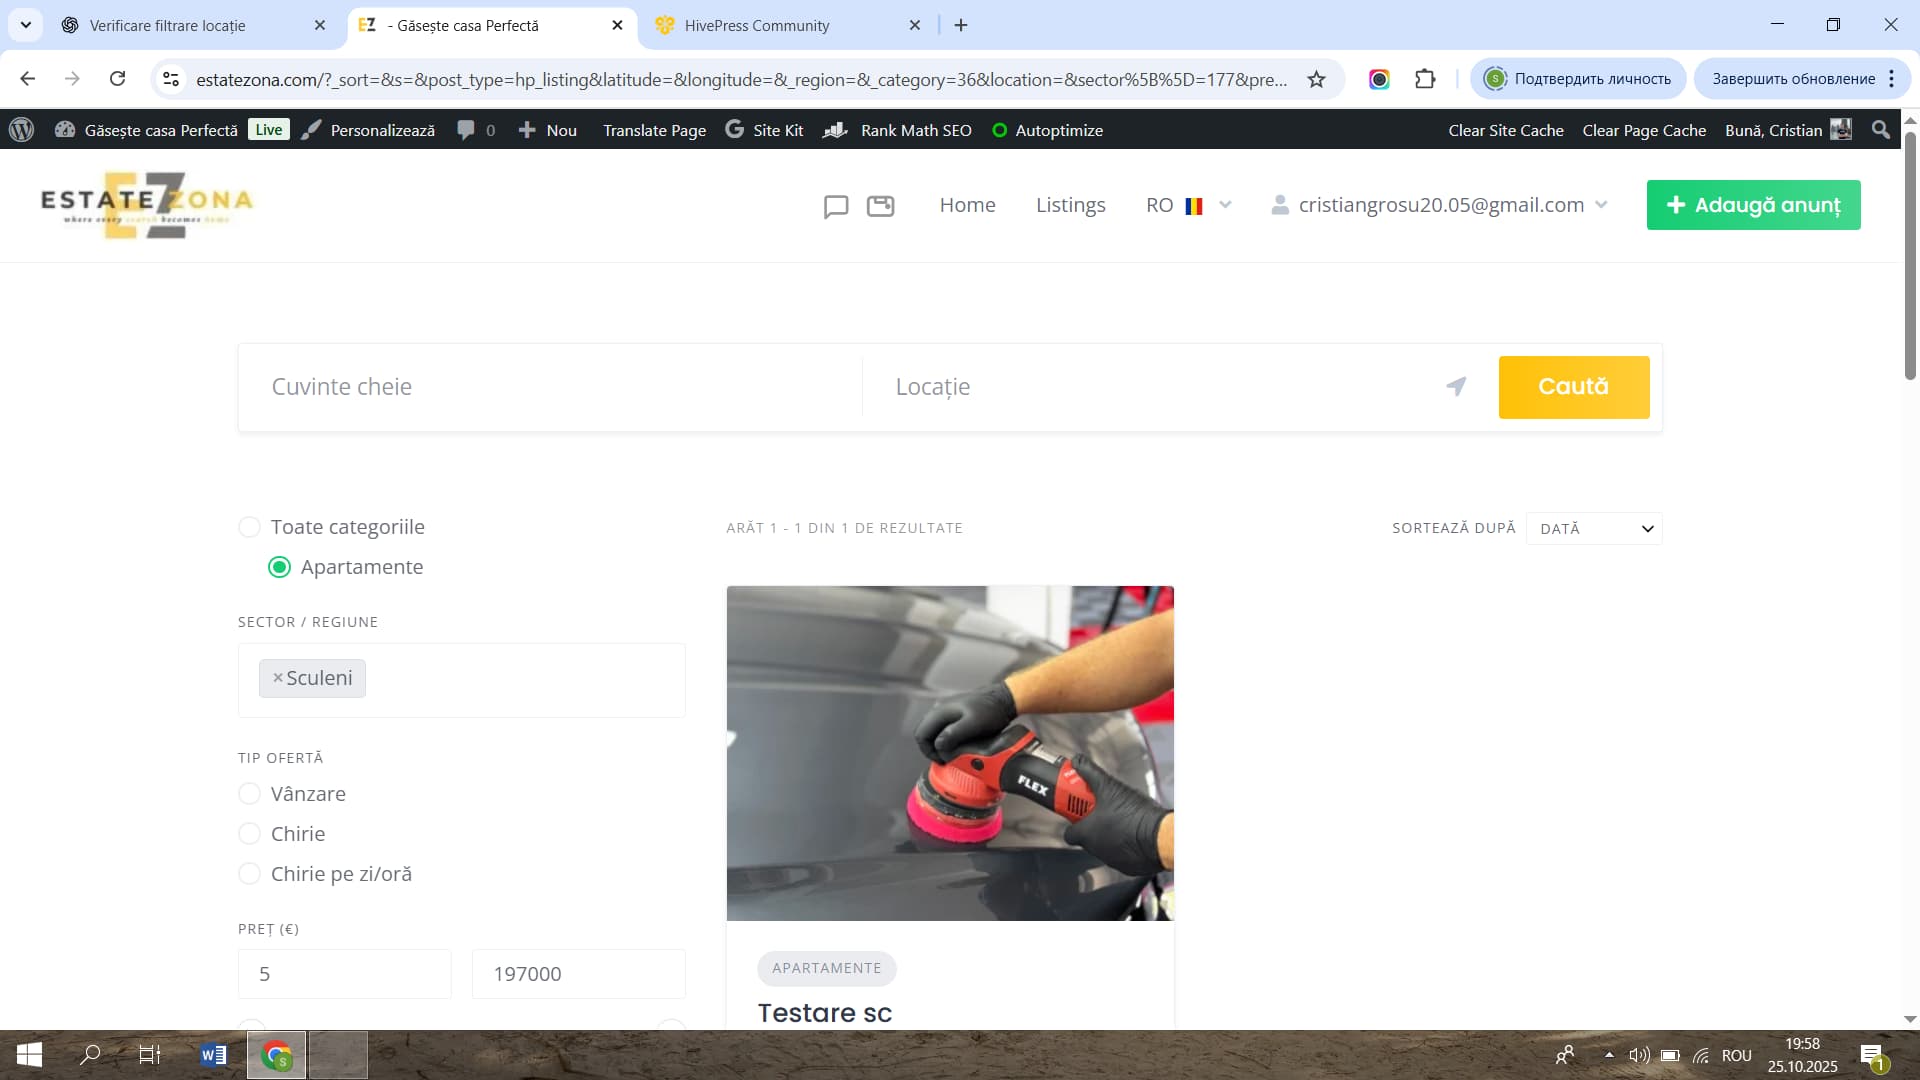Click admin bar search magnifier icon
Viewport: 1920px width, 1080px height.
tap(1880, 130)
